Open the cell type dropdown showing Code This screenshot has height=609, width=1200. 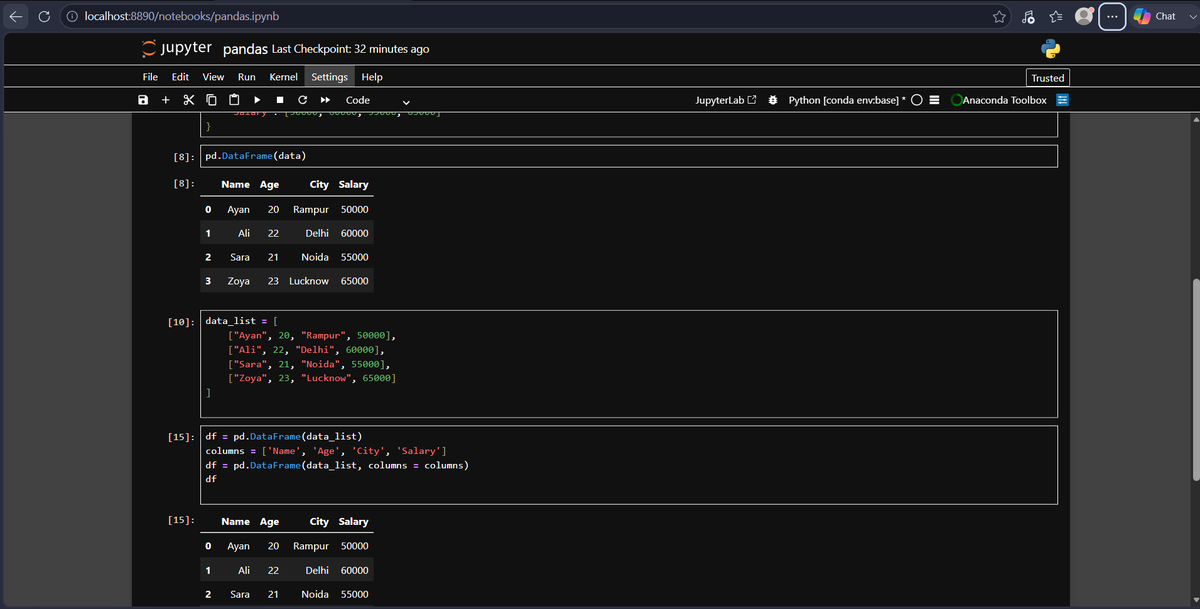coord(378,100)
